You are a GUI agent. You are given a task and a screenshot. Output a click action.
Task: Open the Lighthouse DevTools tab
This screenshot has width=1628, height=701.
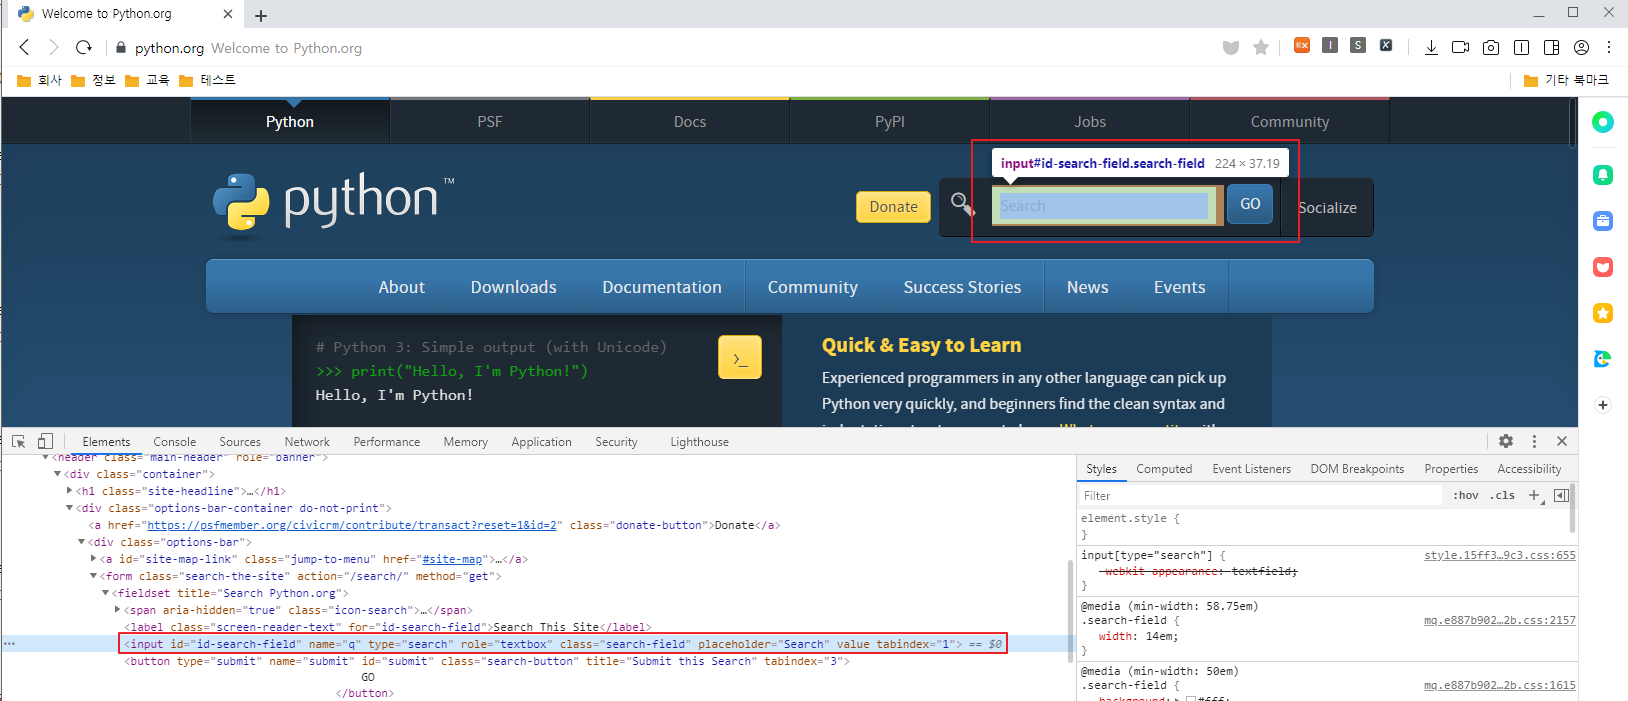tap(699, 442)
